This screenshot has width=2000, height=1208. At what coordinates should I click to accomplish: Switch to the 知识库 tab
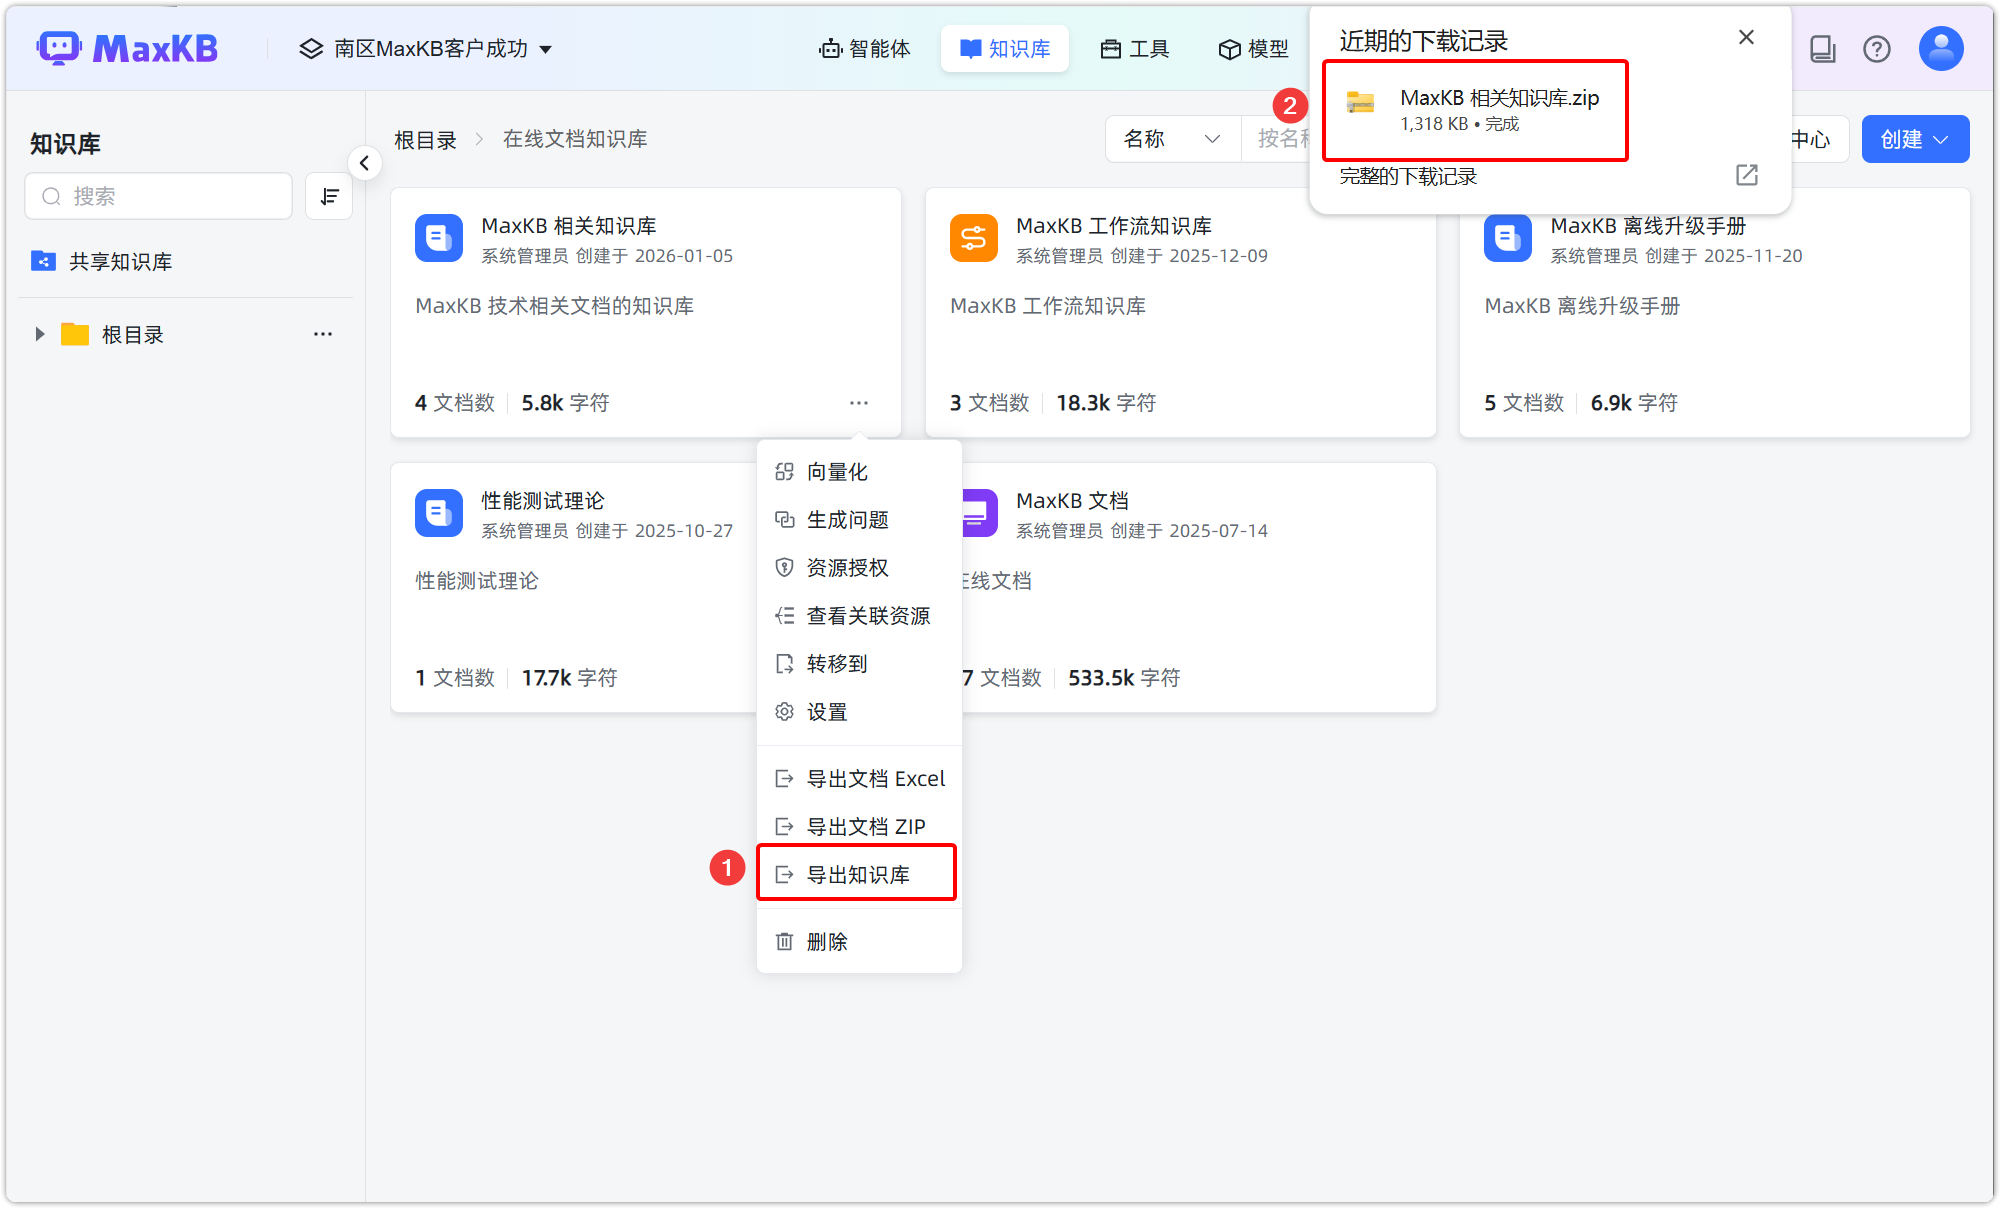pyautogui.click(x=1005, y=49)
